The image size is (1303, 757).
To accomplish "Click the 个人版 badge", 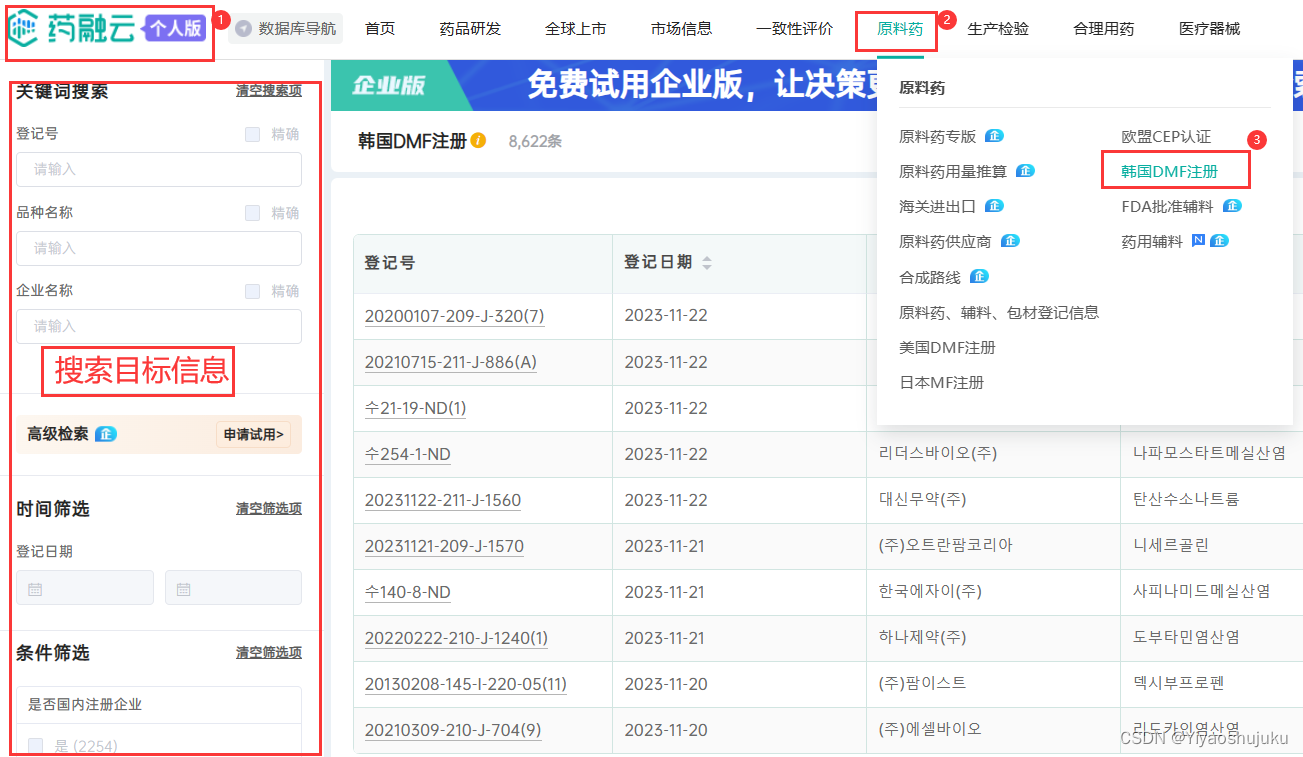I will pyautogui.click(x=176, y=28).
